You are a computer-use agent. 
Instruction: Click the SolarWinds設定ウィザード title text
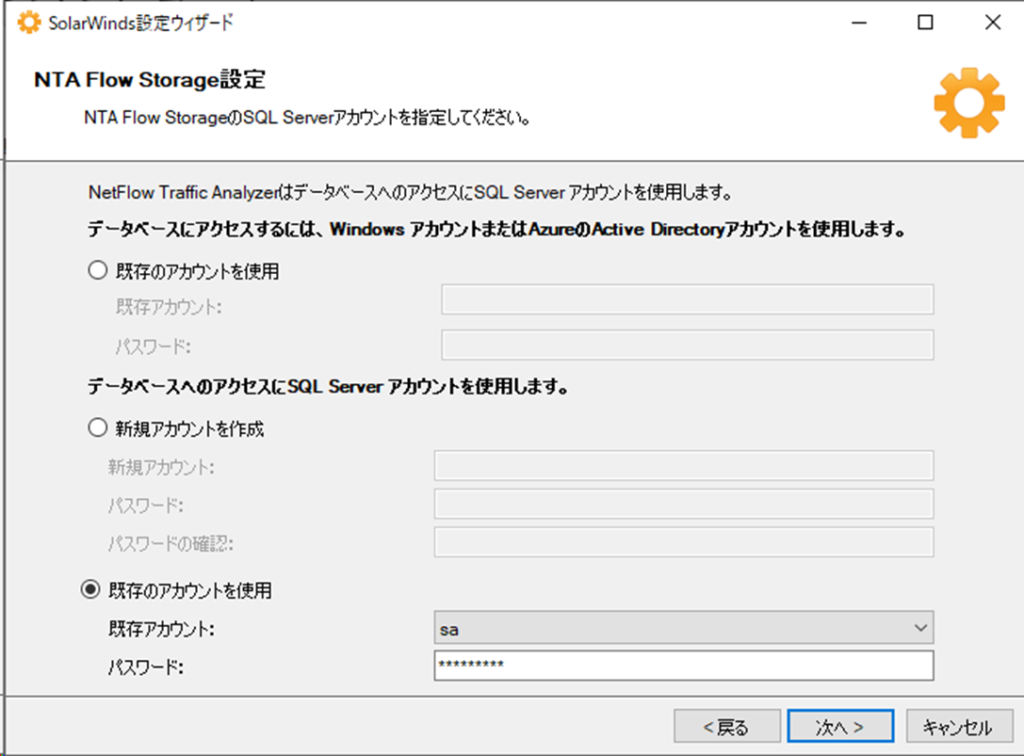(x=140, y=23)
